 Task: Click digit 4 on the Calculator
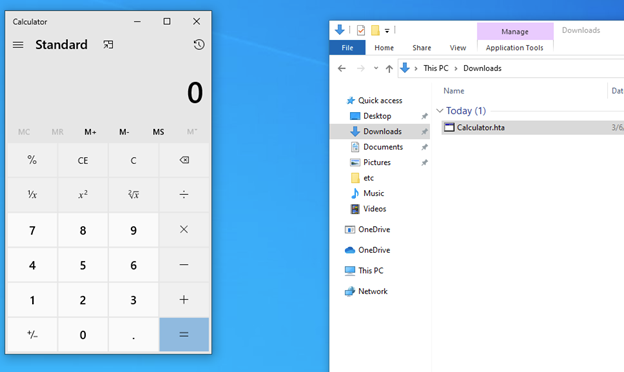[32, 265]
